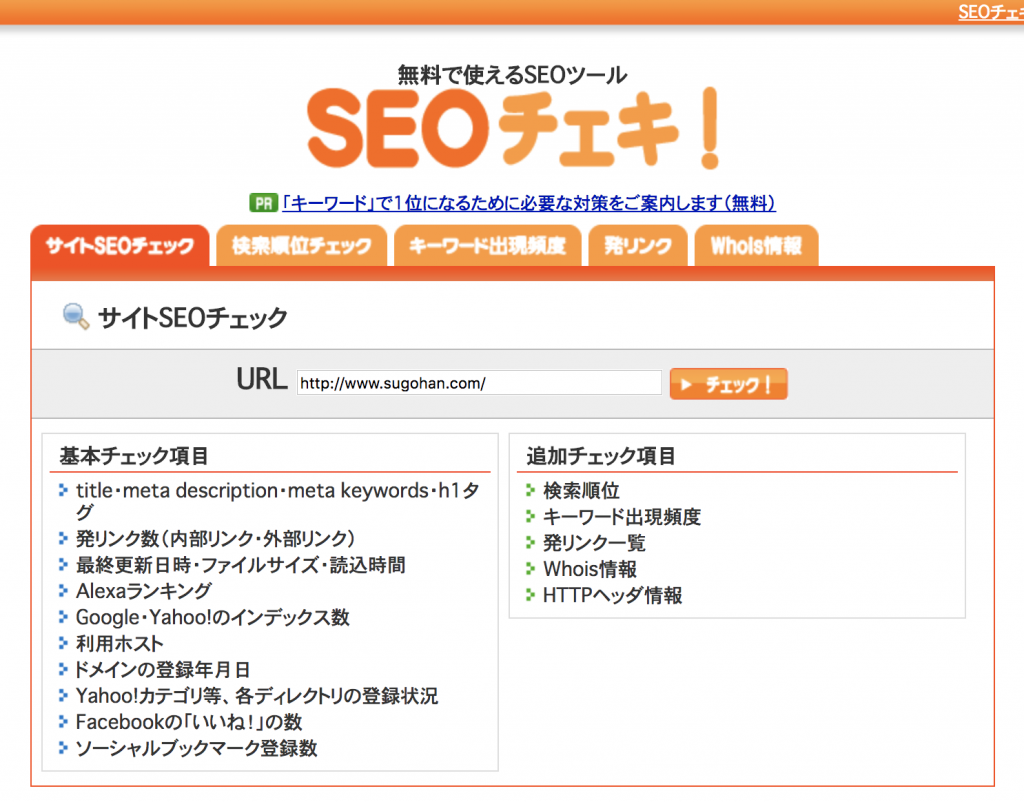
Task: Click the Alexaランキング item
Action: pos(144,591)
